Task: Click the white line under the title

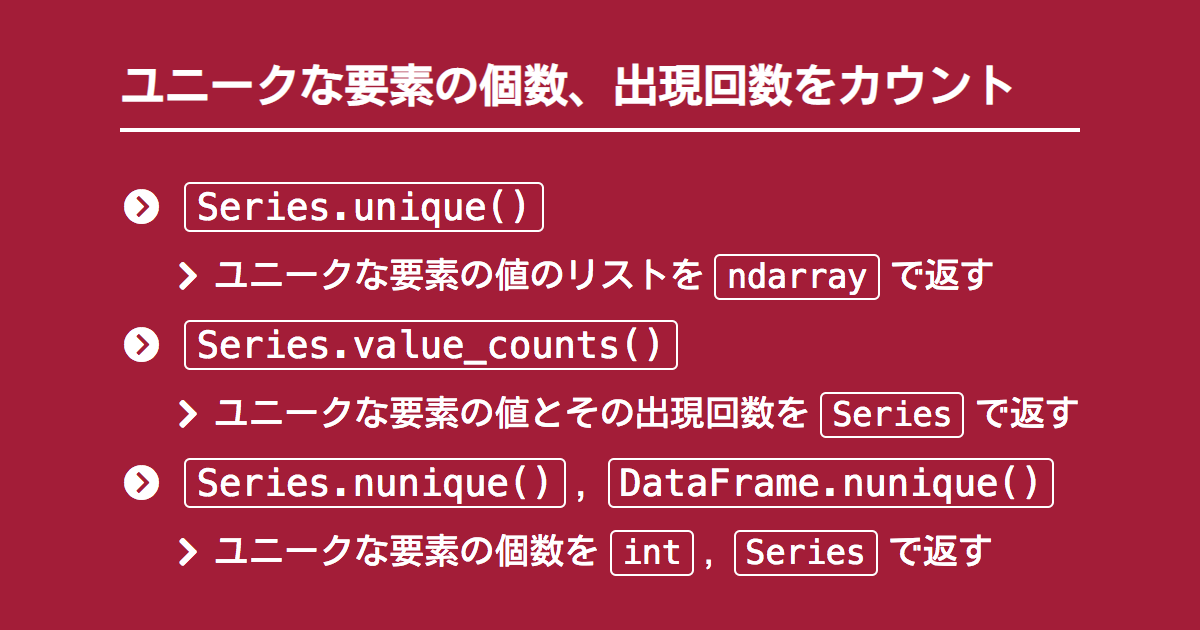Action: (x=600, y=130)
